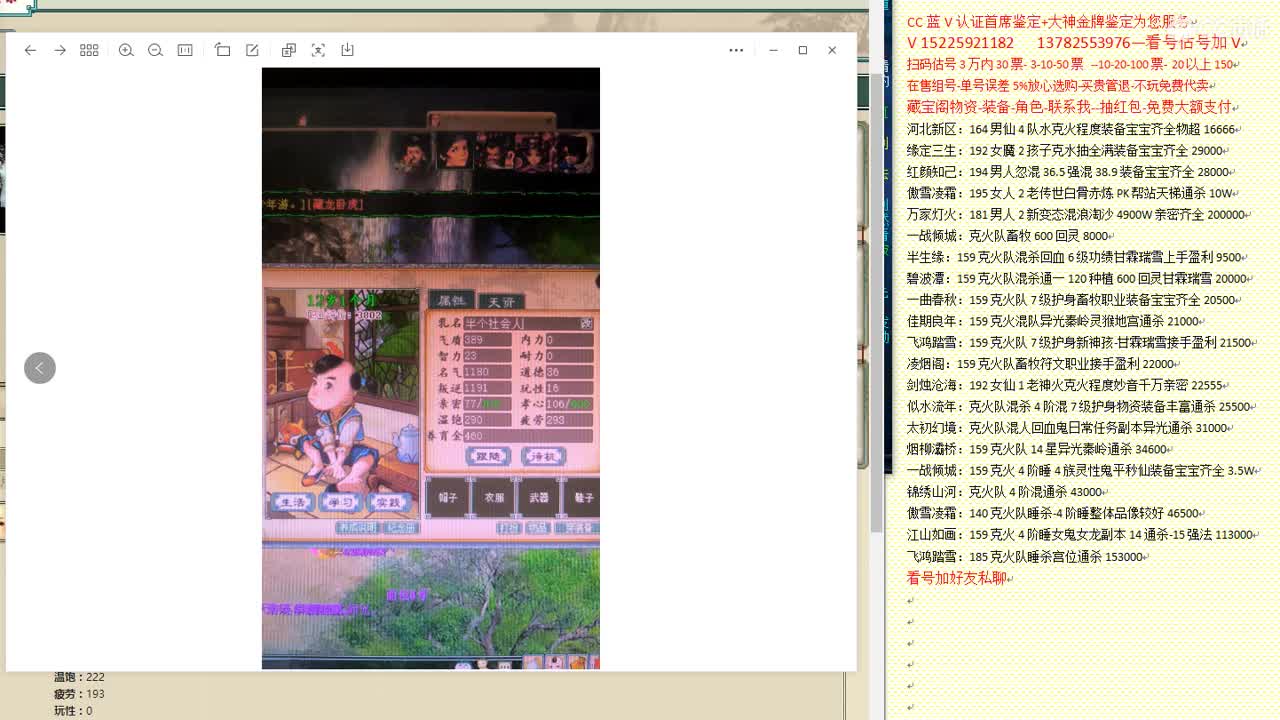The width and height of the screenshot is (1280, 720).
Task: Zoom in using the magnifier plus icon
Action: [126, 50]
